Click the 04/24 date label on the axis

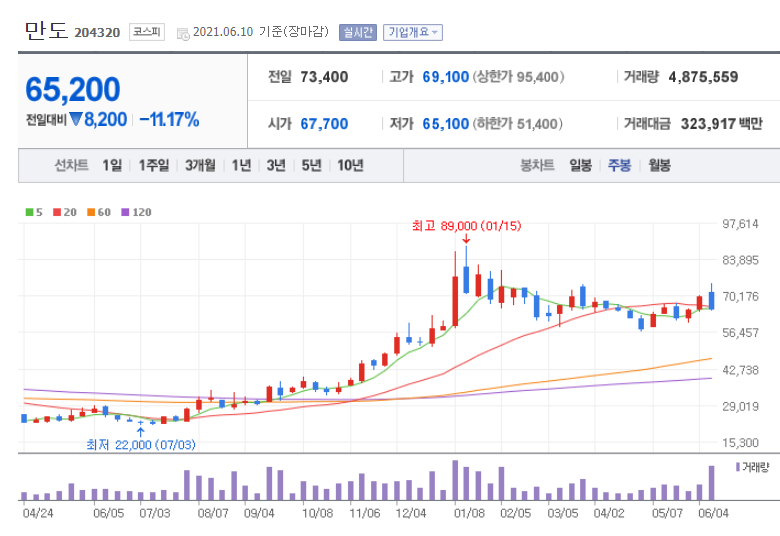click(38, 513)
